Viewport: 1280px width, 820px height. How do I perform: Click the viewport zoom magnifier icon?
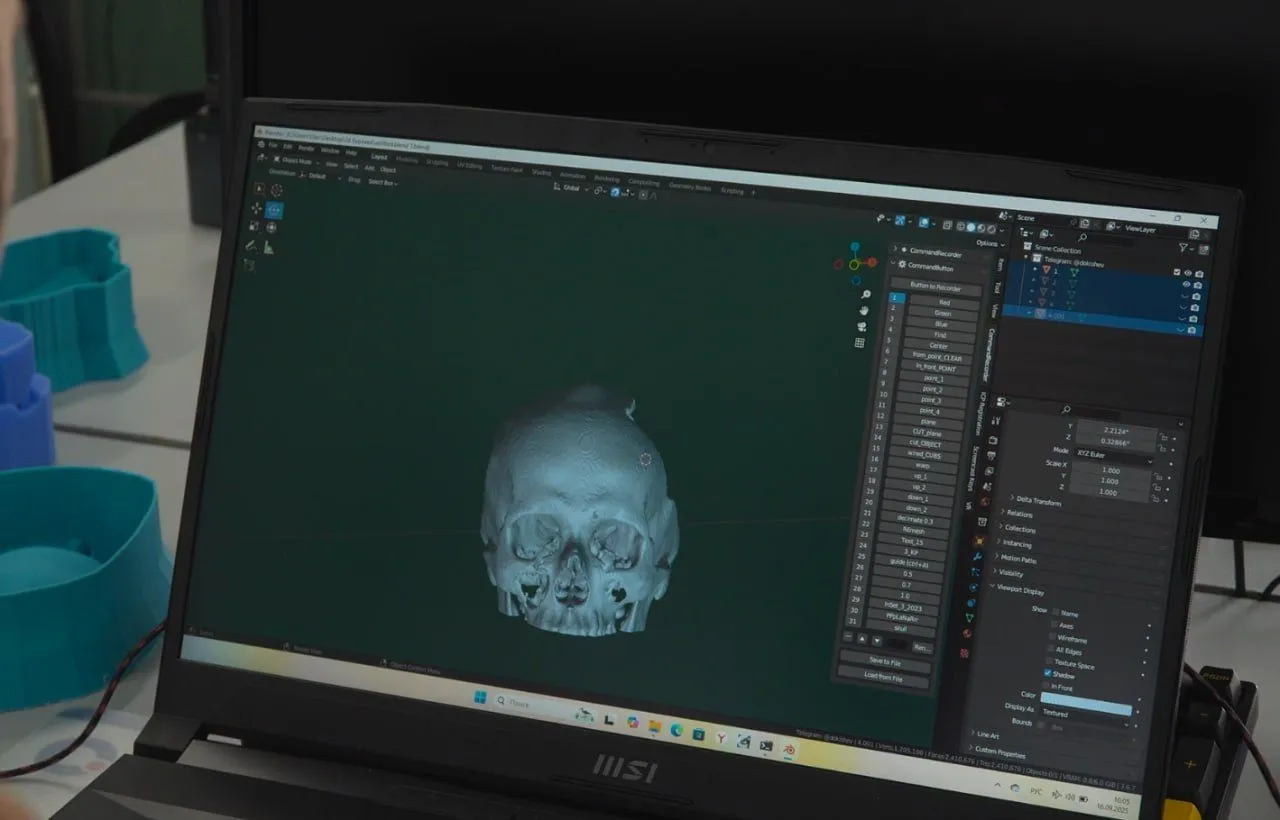pyautogui.click(x=865, y=294)
